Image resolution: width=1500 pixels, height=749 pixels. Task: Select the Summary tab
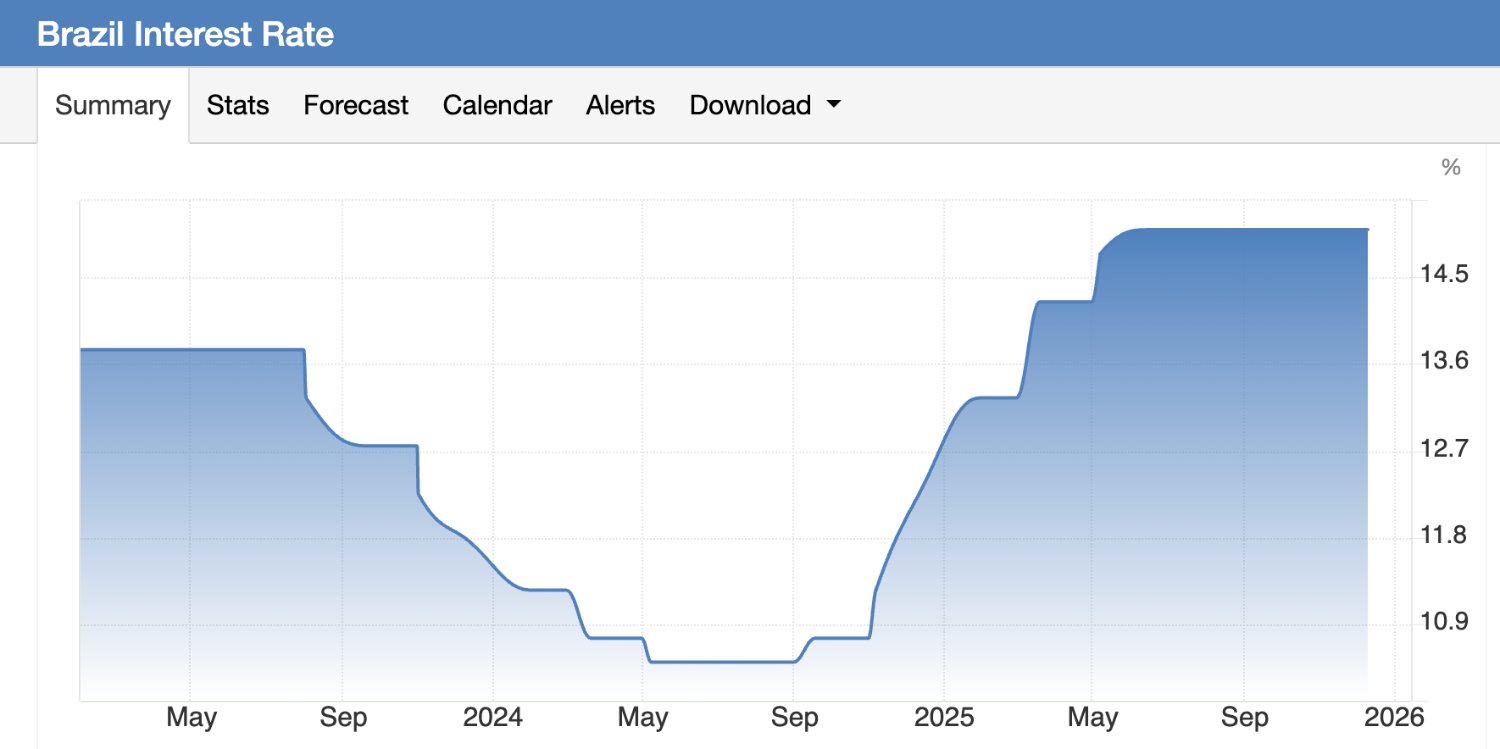click(113, 105)
